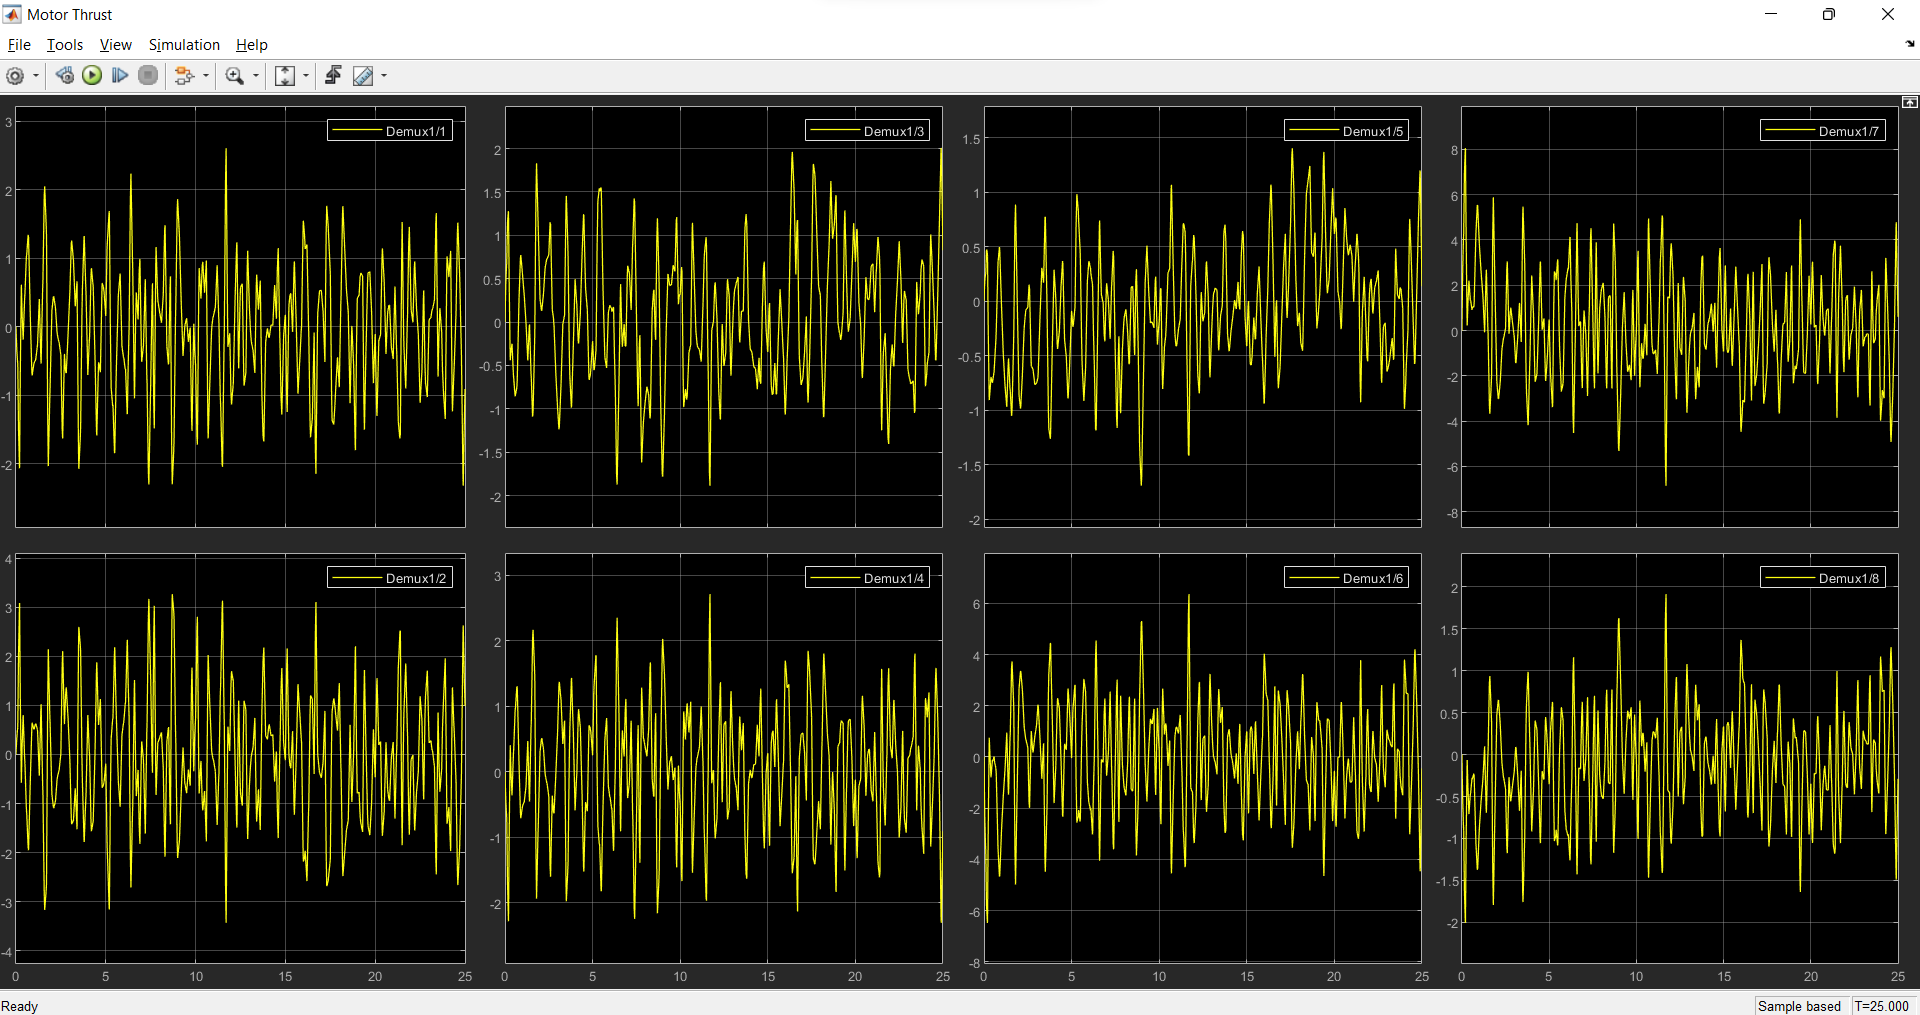
Task: Select the Zoom magnifier tool
Action: (235, 76)
